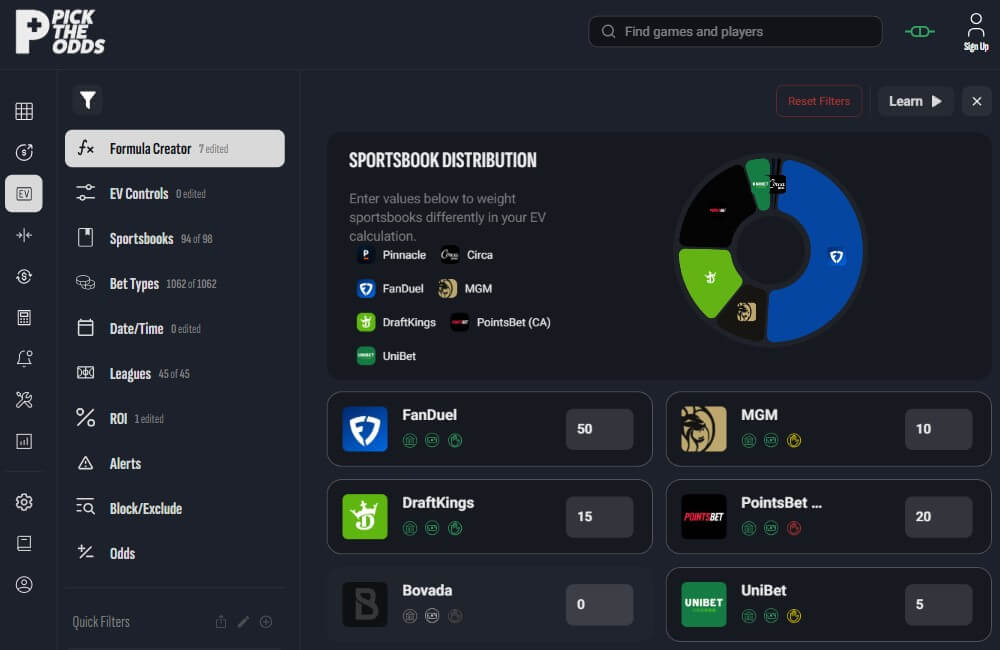Toggle the red status icon under PointsBet
Viewport: 1000px width, 650px height.
click(795, 528)
